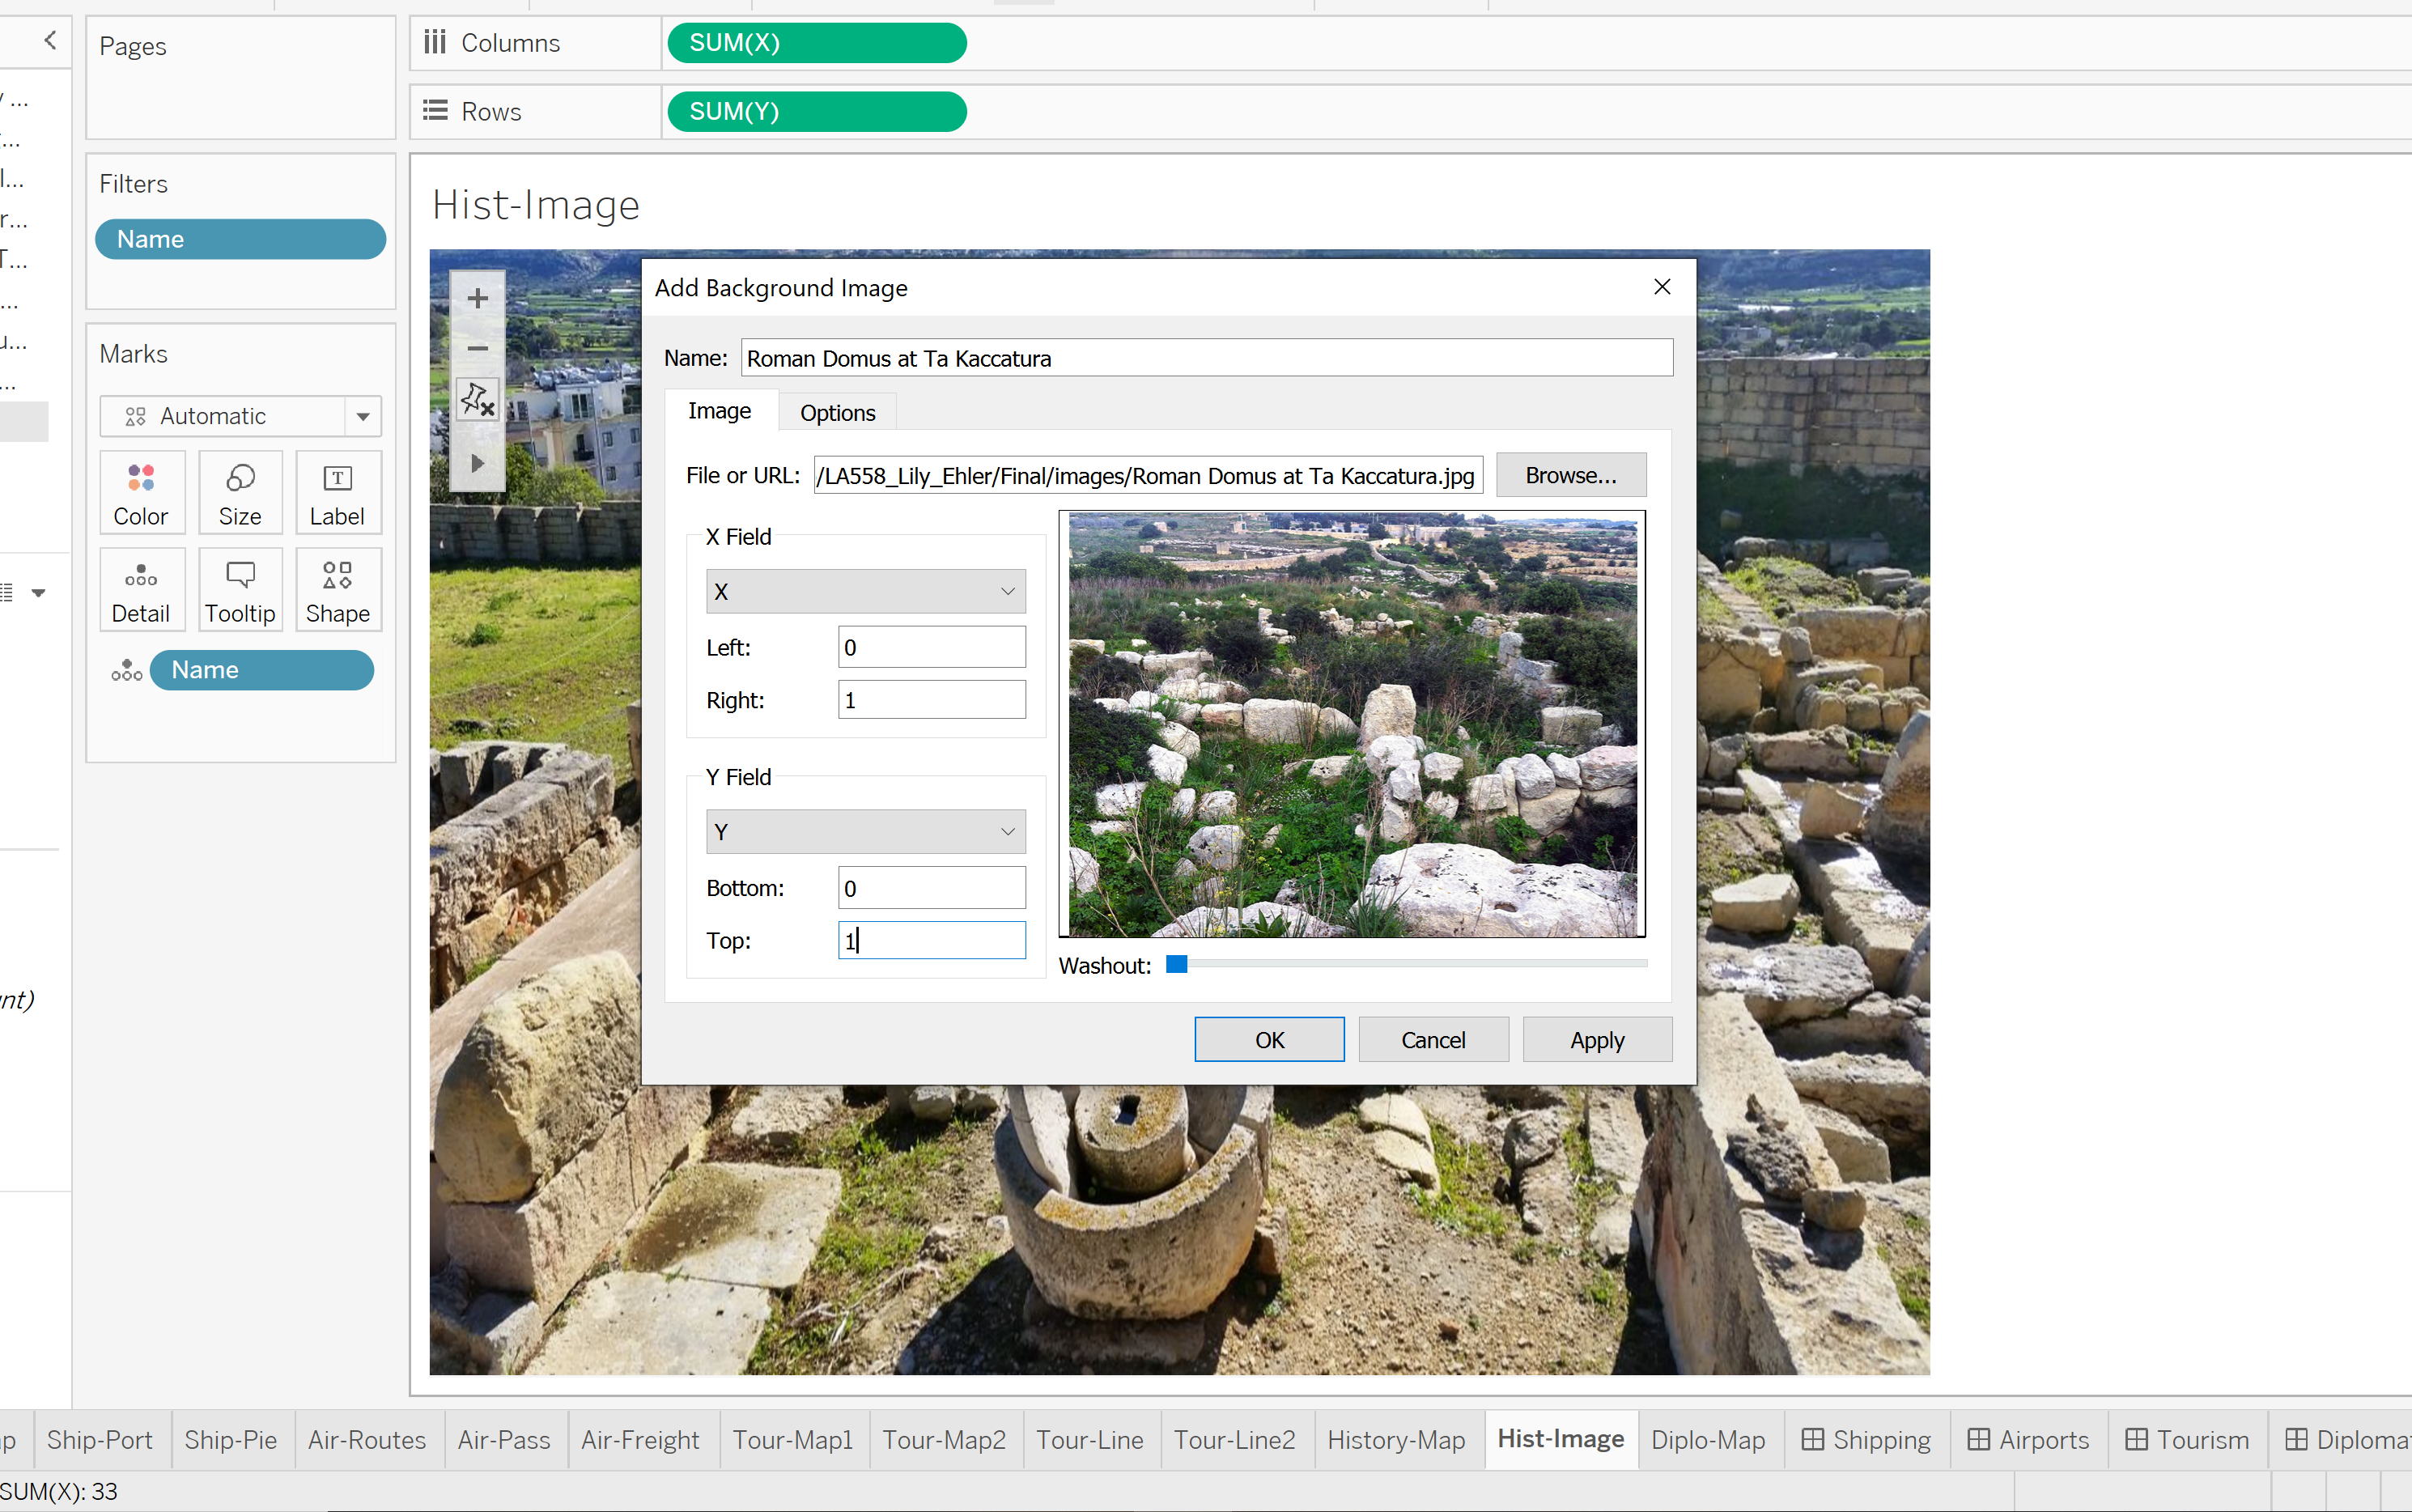Click the map zoom out minus button
Viewport: 2412px width, 1512px height.
(478, 348)
